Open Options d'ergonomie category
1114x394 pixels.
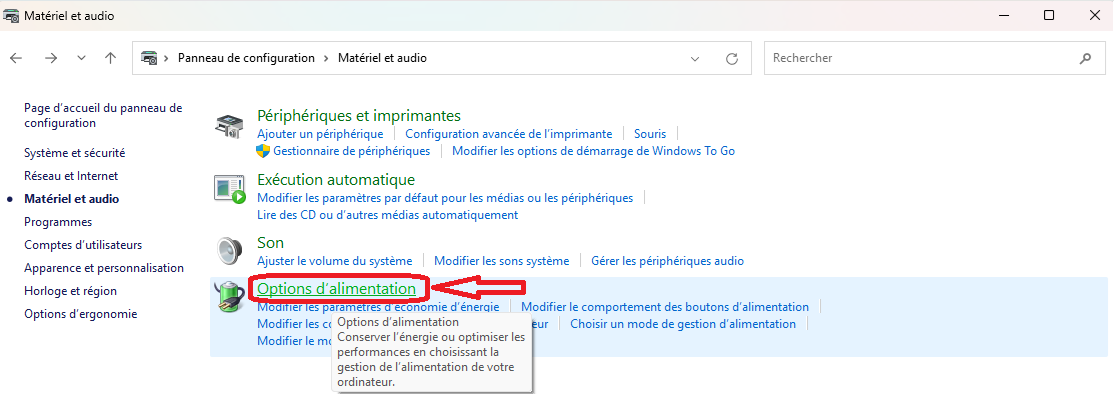click(80, 314)
